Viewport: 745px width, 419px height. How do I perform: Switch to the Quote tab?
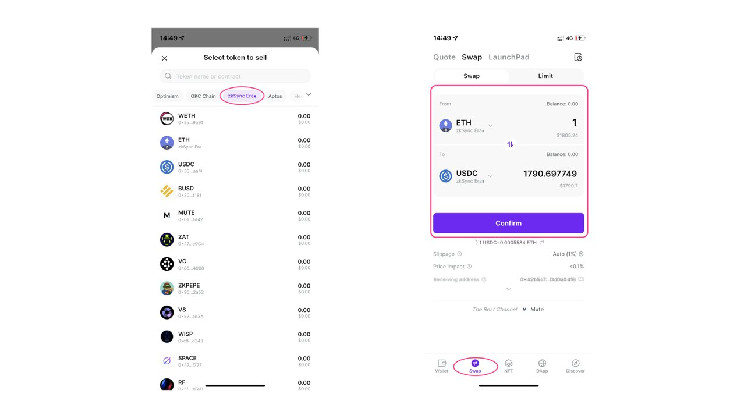(x=444, y=57)
